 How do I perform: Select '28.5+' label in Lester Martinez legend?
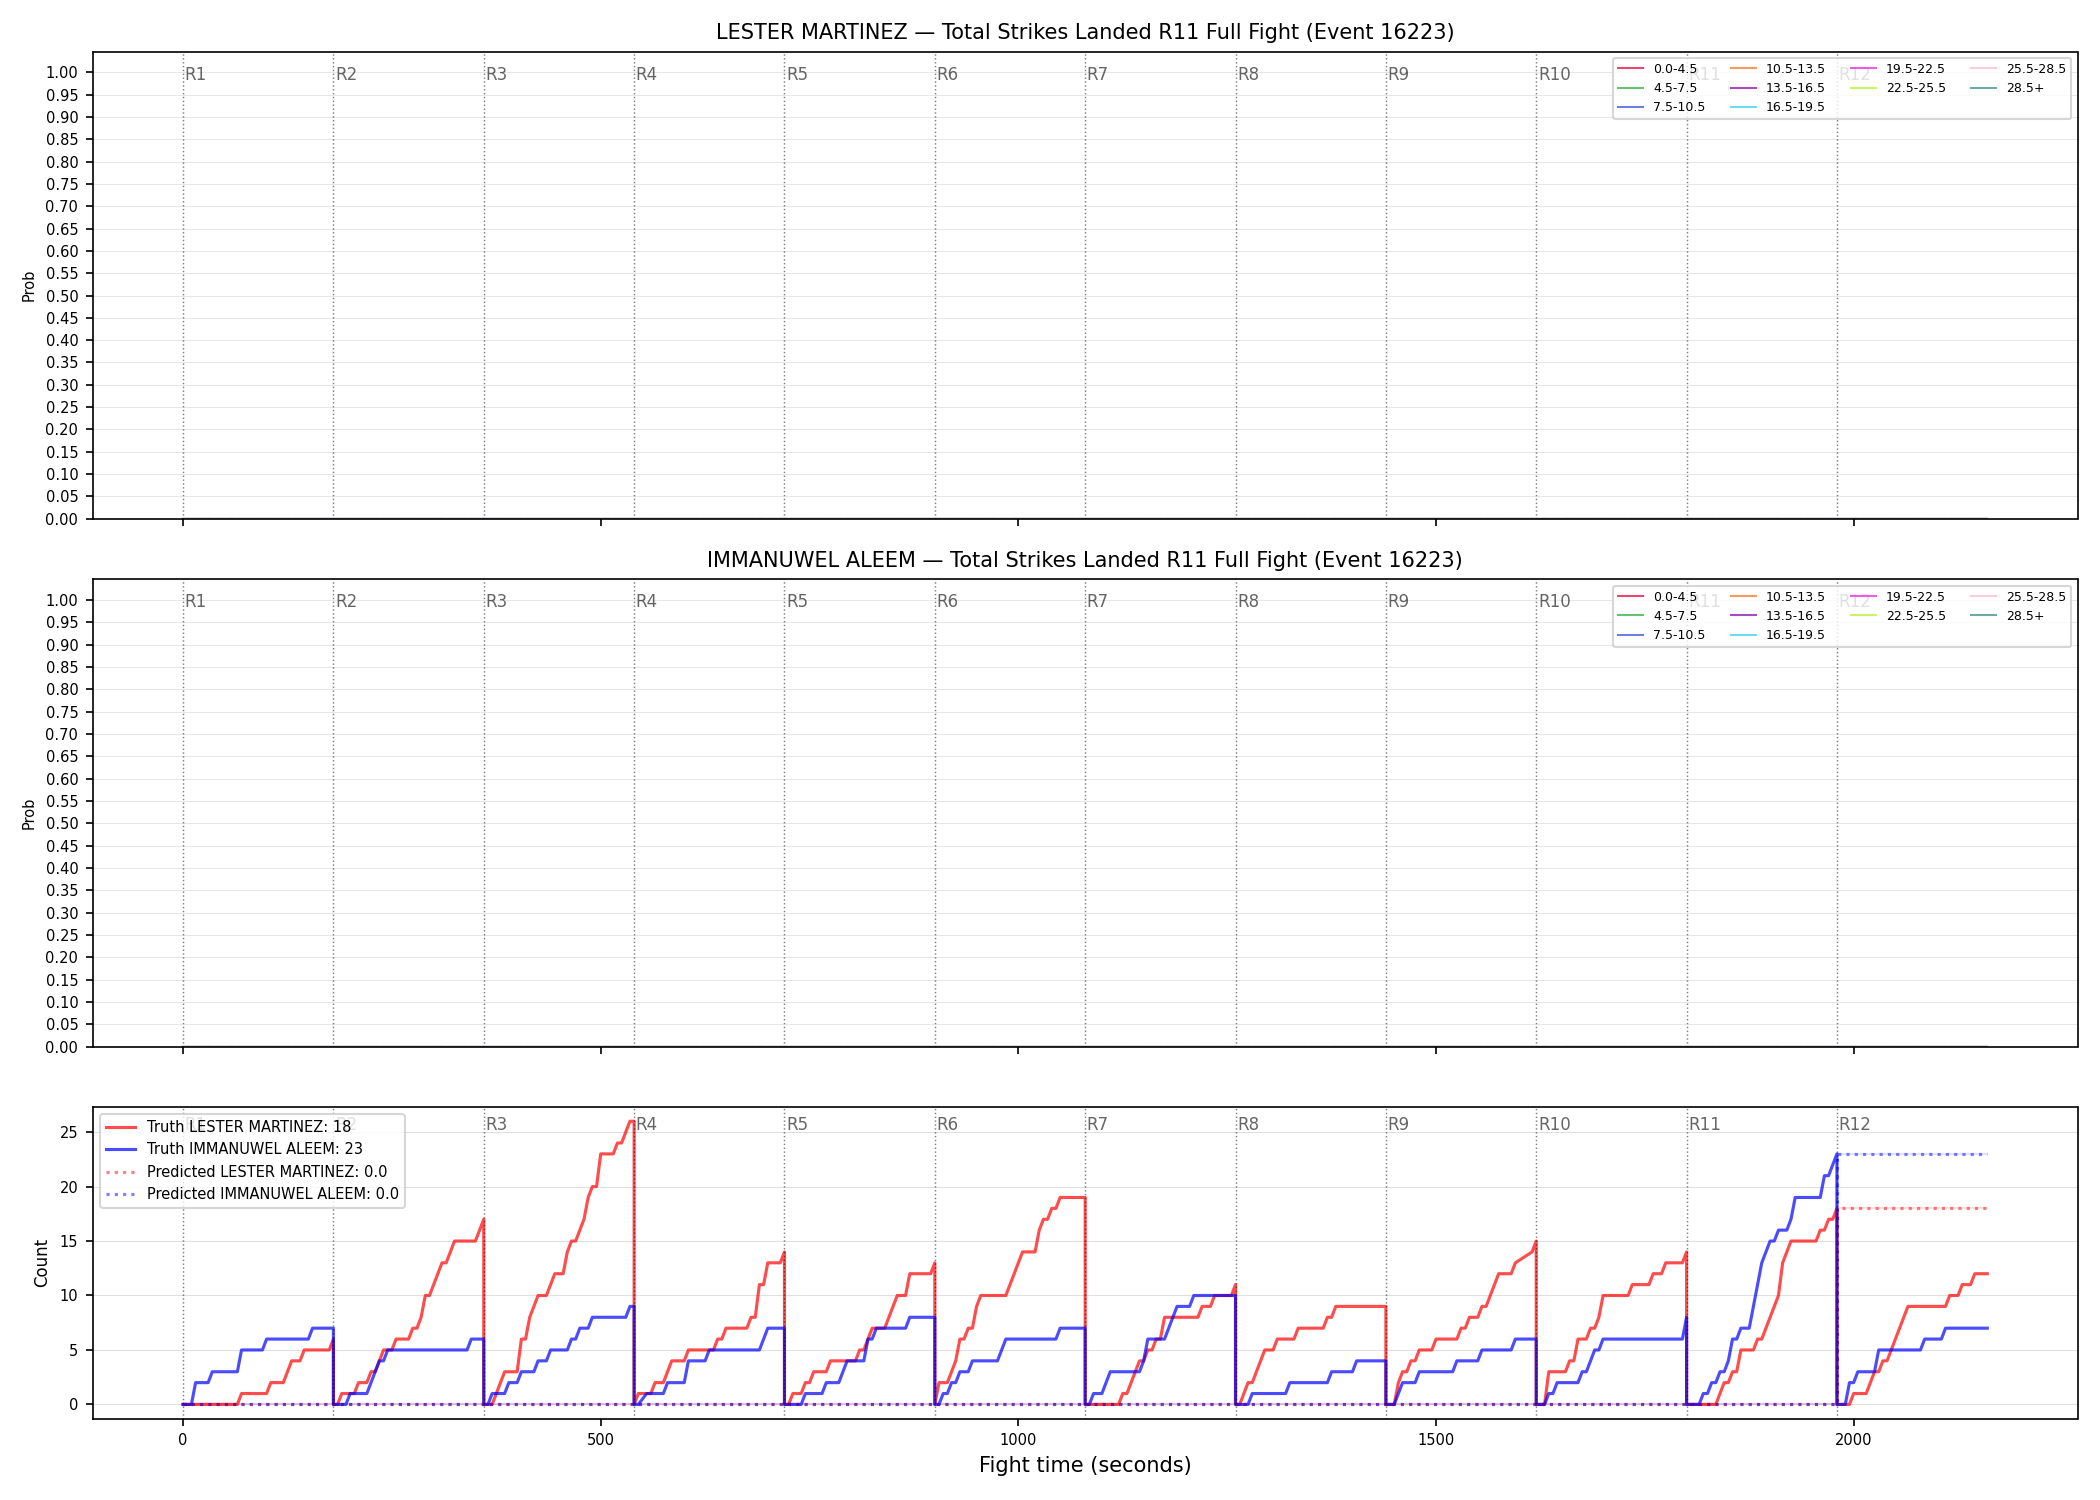click(2025, 88)
